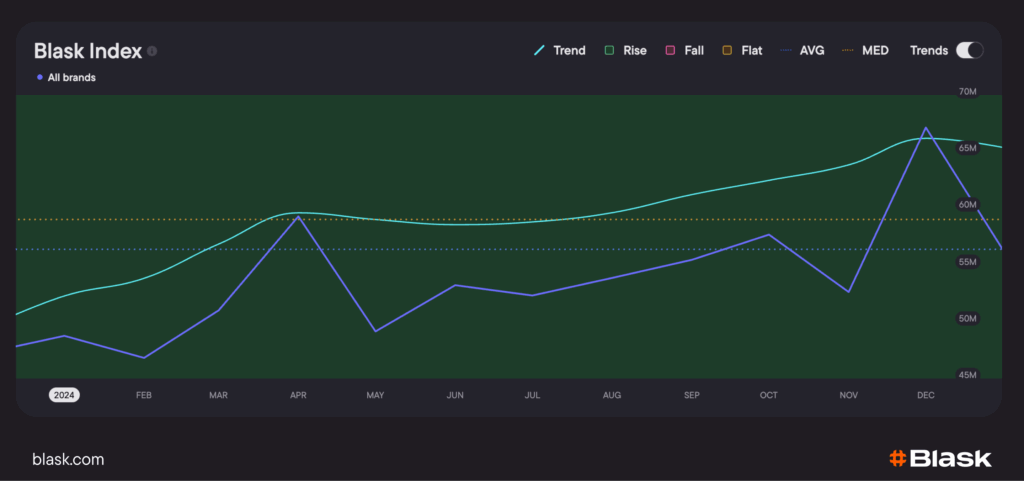Open the blask.com link
Viewport: 1024px width, 481px height.
point(68,460)
